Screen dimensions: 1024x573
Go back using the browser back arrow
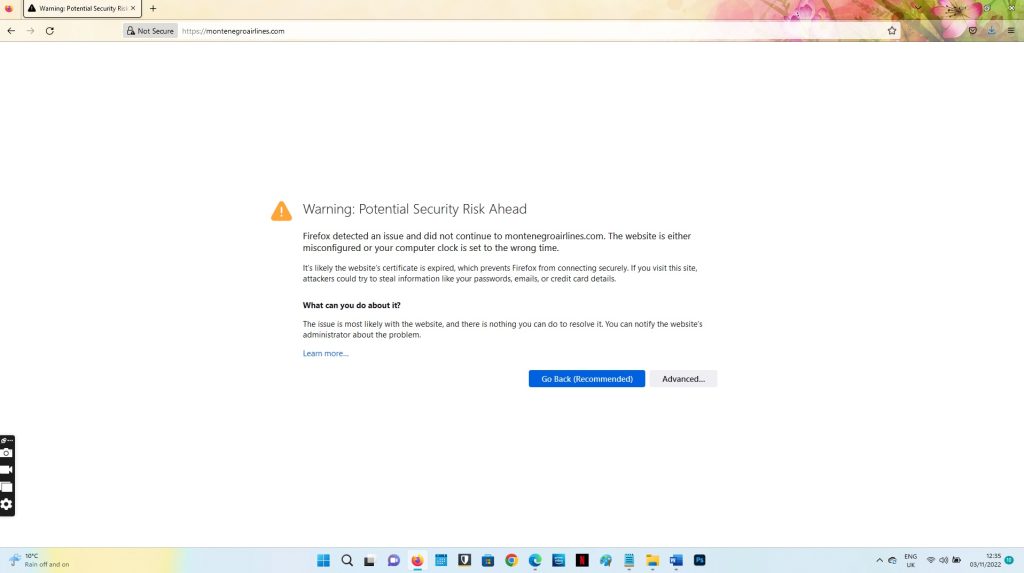click(11, 31)
